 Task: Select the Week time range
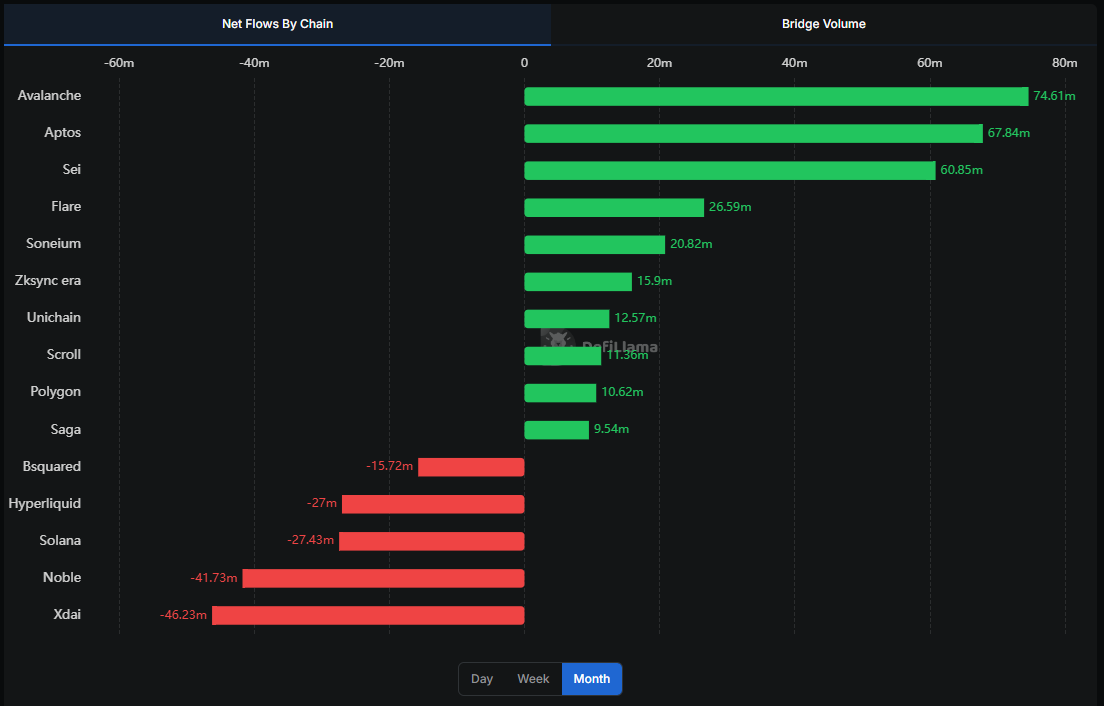(x=533, y=678)
